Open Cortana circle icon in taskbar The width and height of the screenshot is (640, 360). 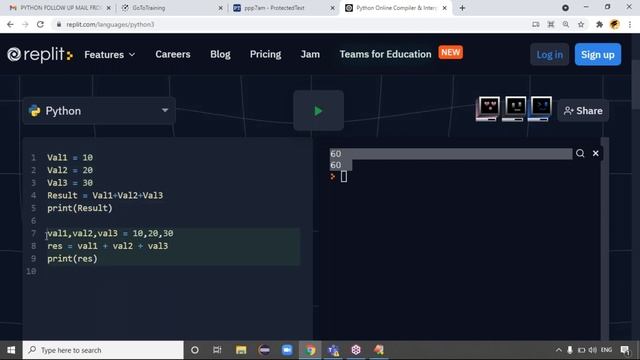click(195, 350)
